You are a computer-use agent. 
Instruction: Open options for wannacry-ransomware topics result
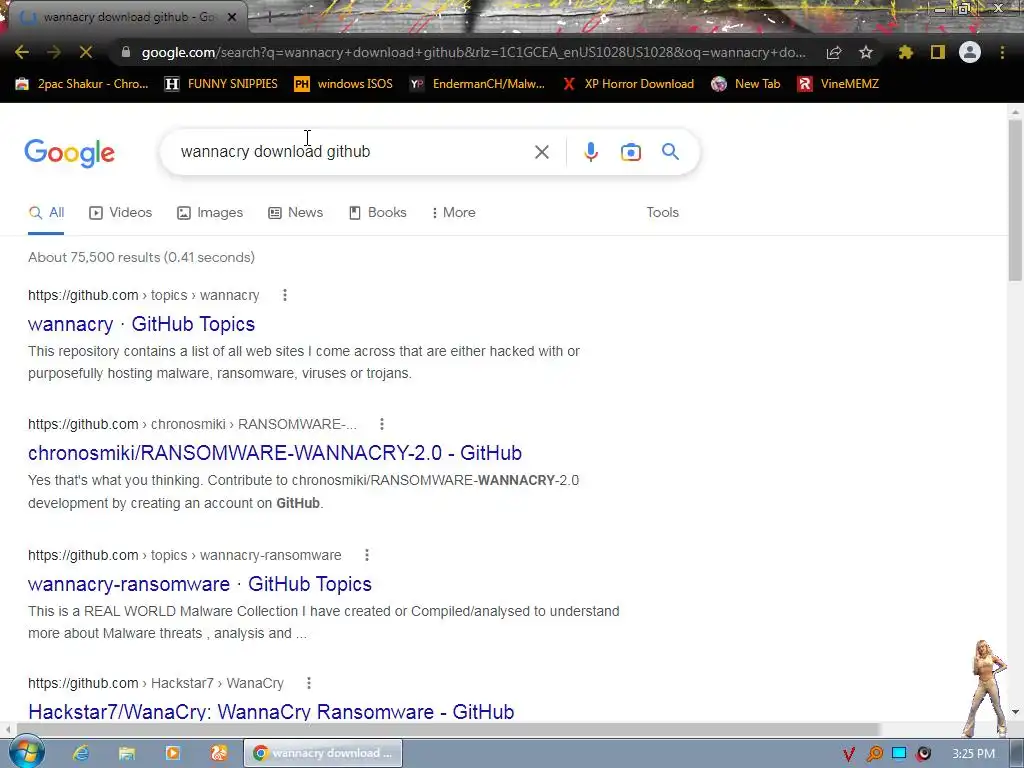coord(367,555)
